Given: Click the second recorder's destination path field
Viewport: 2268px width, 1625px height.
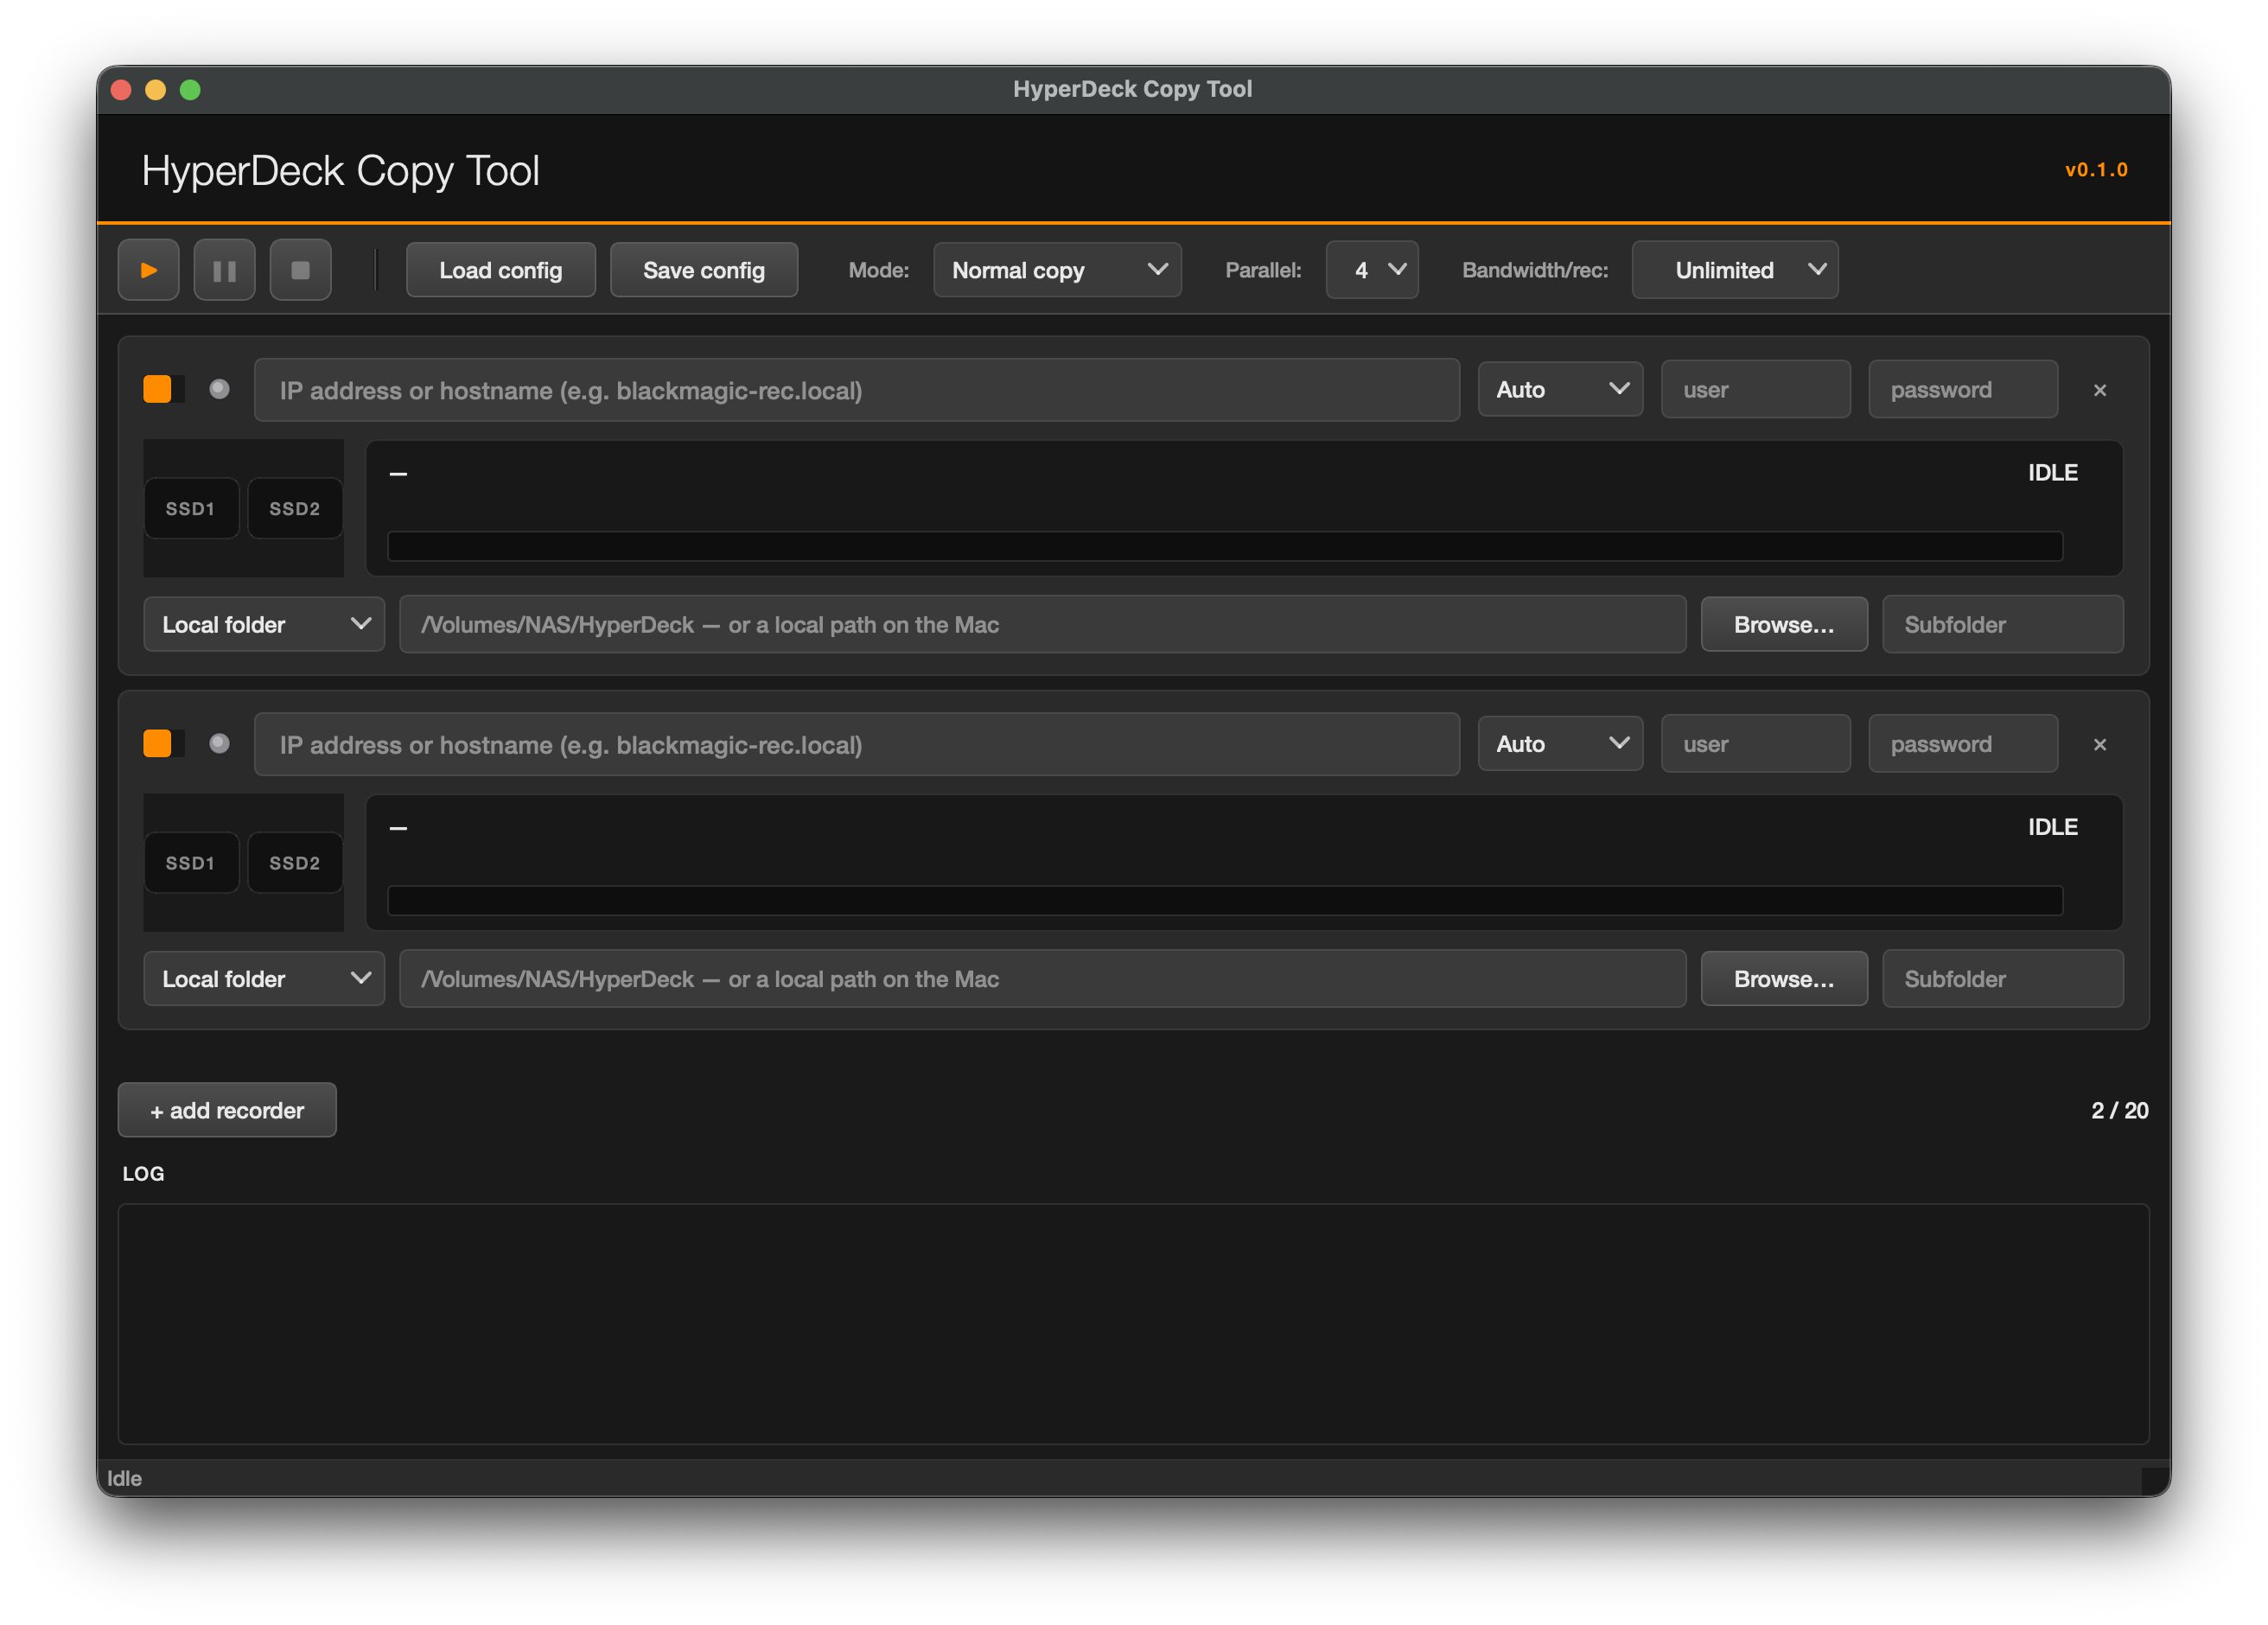Looking at the screenshot, I should tap(1043, 978).
